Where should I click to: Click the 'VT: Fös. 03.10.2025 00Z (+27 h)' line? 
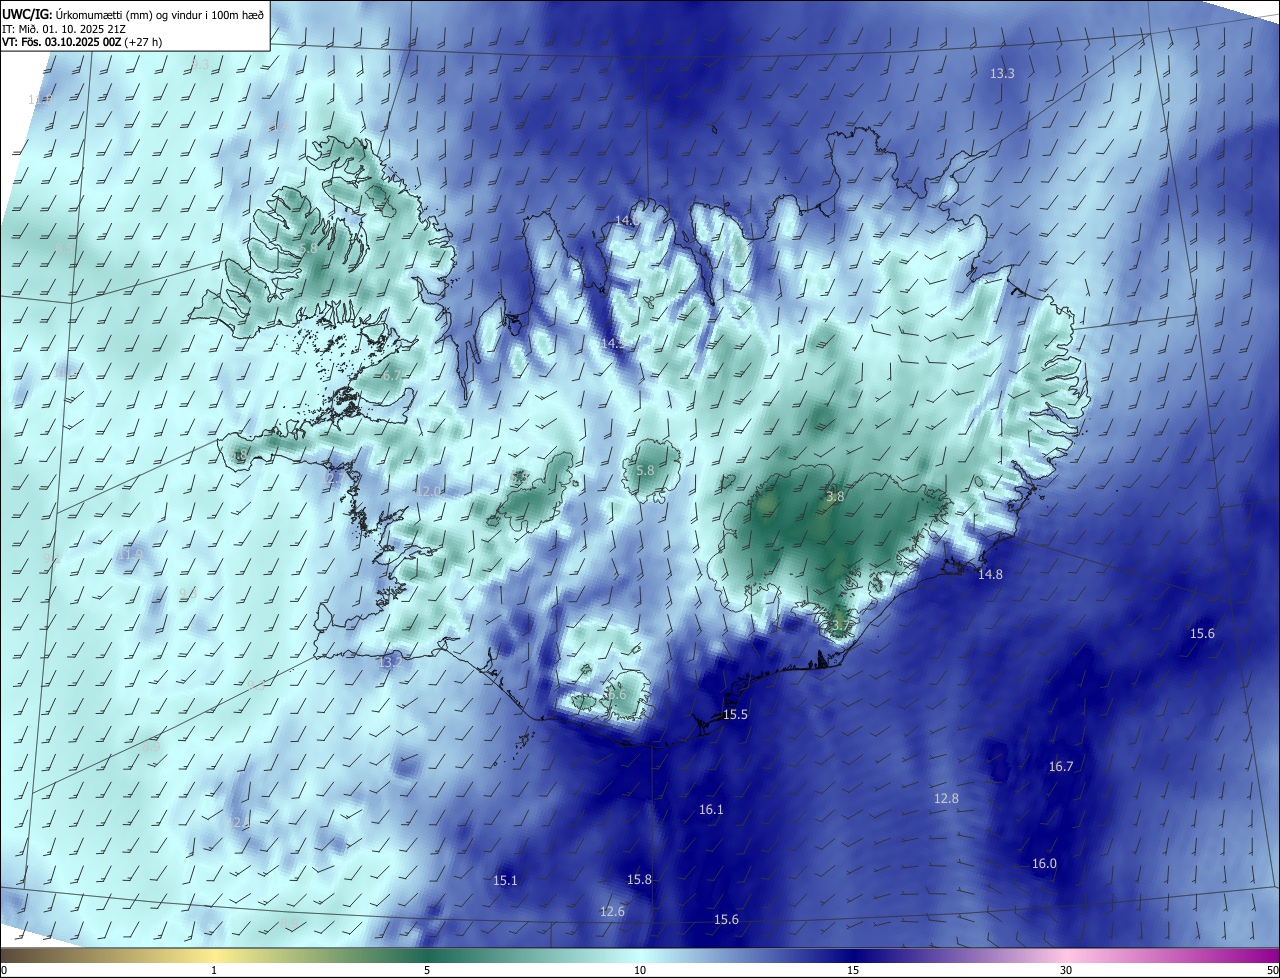pyautogui.click(x=82, y=42)
